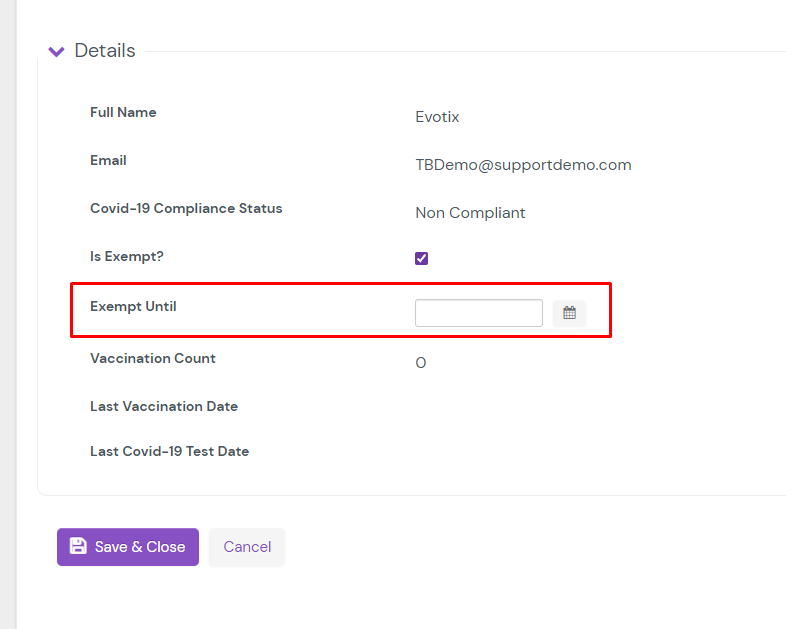This screenshot has width=786, height=629.
Task: Cancel the form changes
Action: [247, 547]
